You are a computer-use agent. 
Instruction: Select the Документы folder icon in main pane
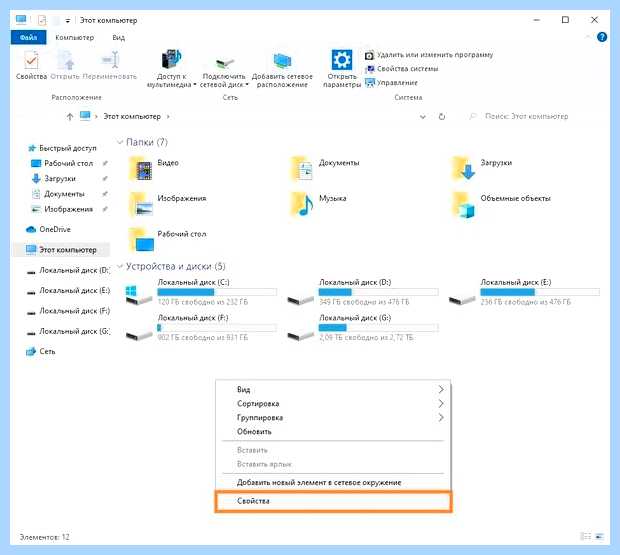[x=302, y=169]
